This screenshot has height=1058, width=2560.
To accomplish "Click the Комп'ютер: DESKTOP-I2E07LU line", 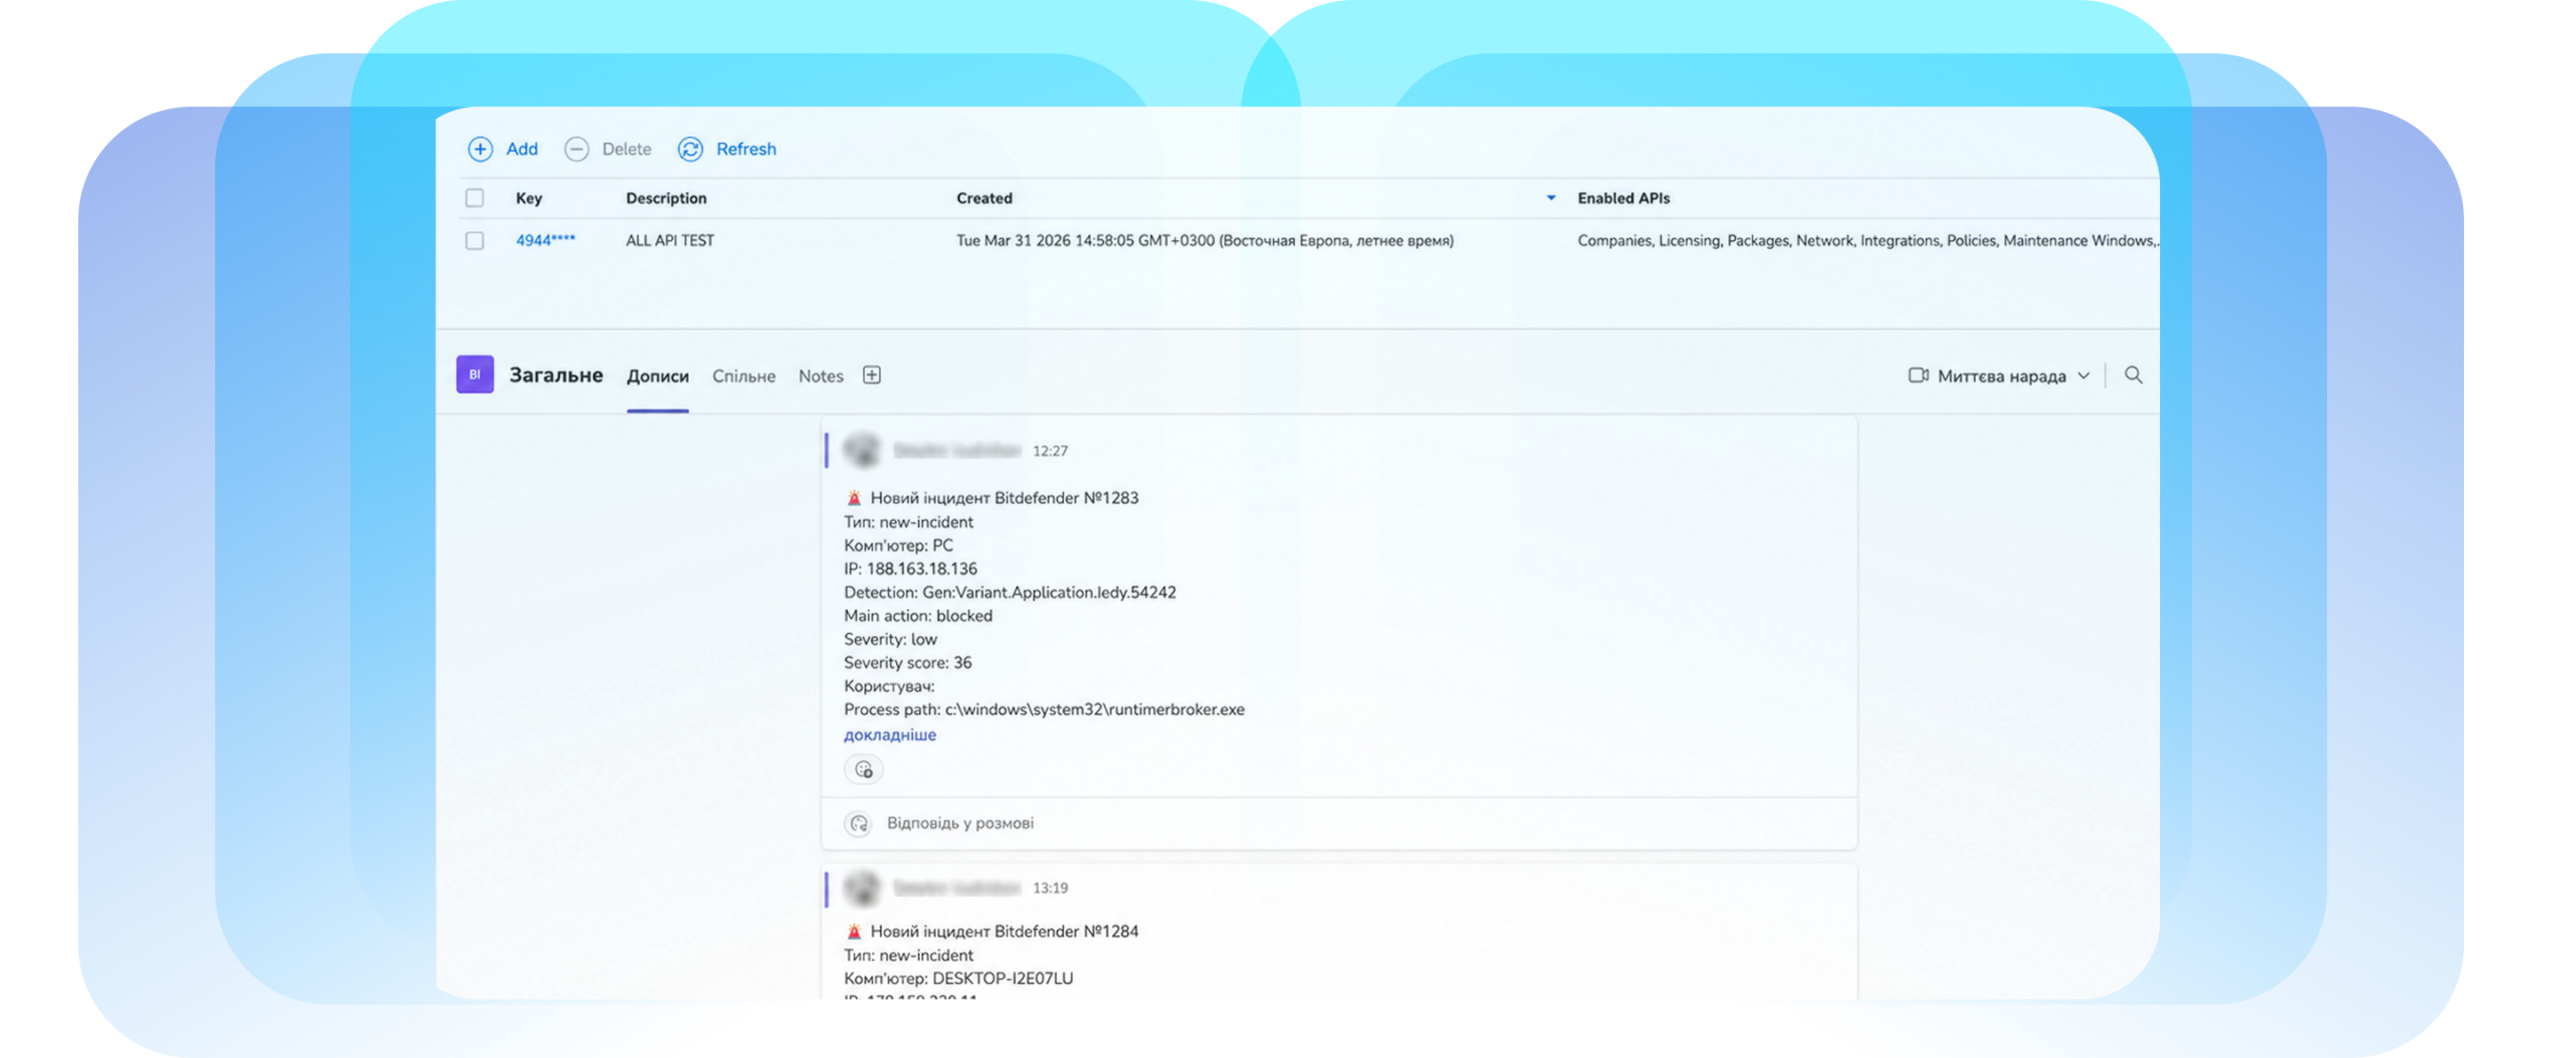I will [x=958, y=978].
